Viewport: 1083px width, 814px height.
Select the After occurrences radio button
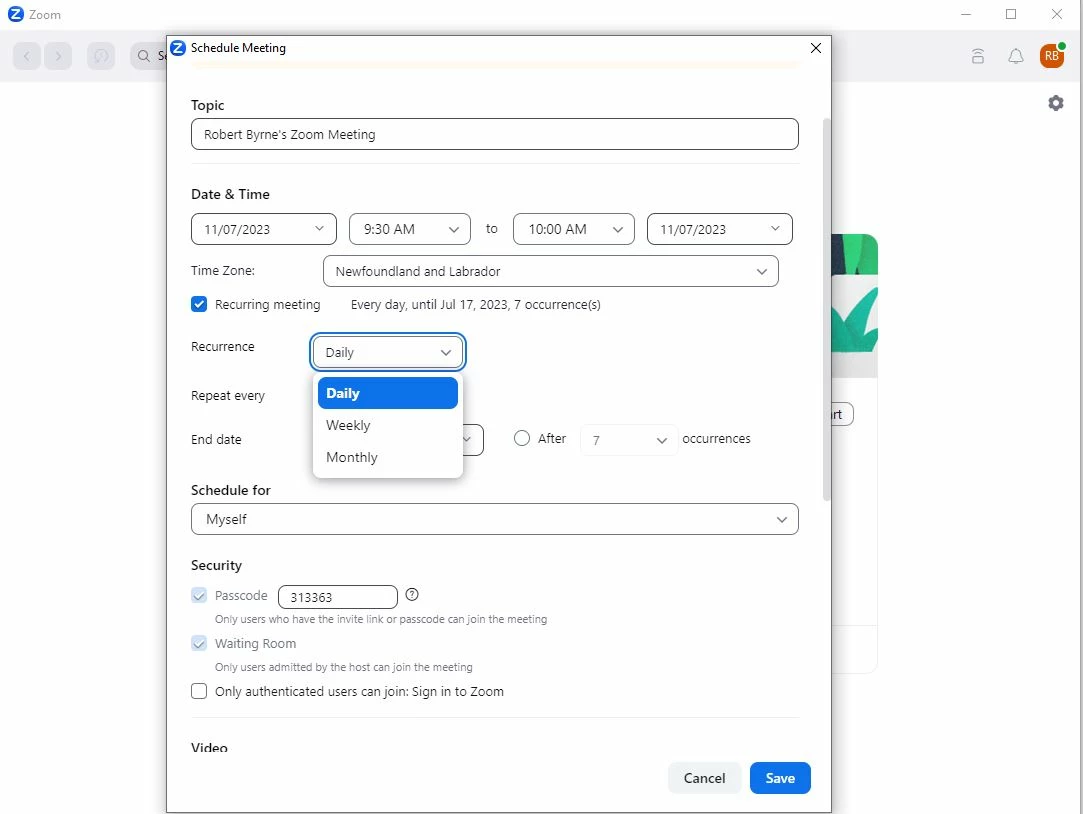[x=522, y=438]
